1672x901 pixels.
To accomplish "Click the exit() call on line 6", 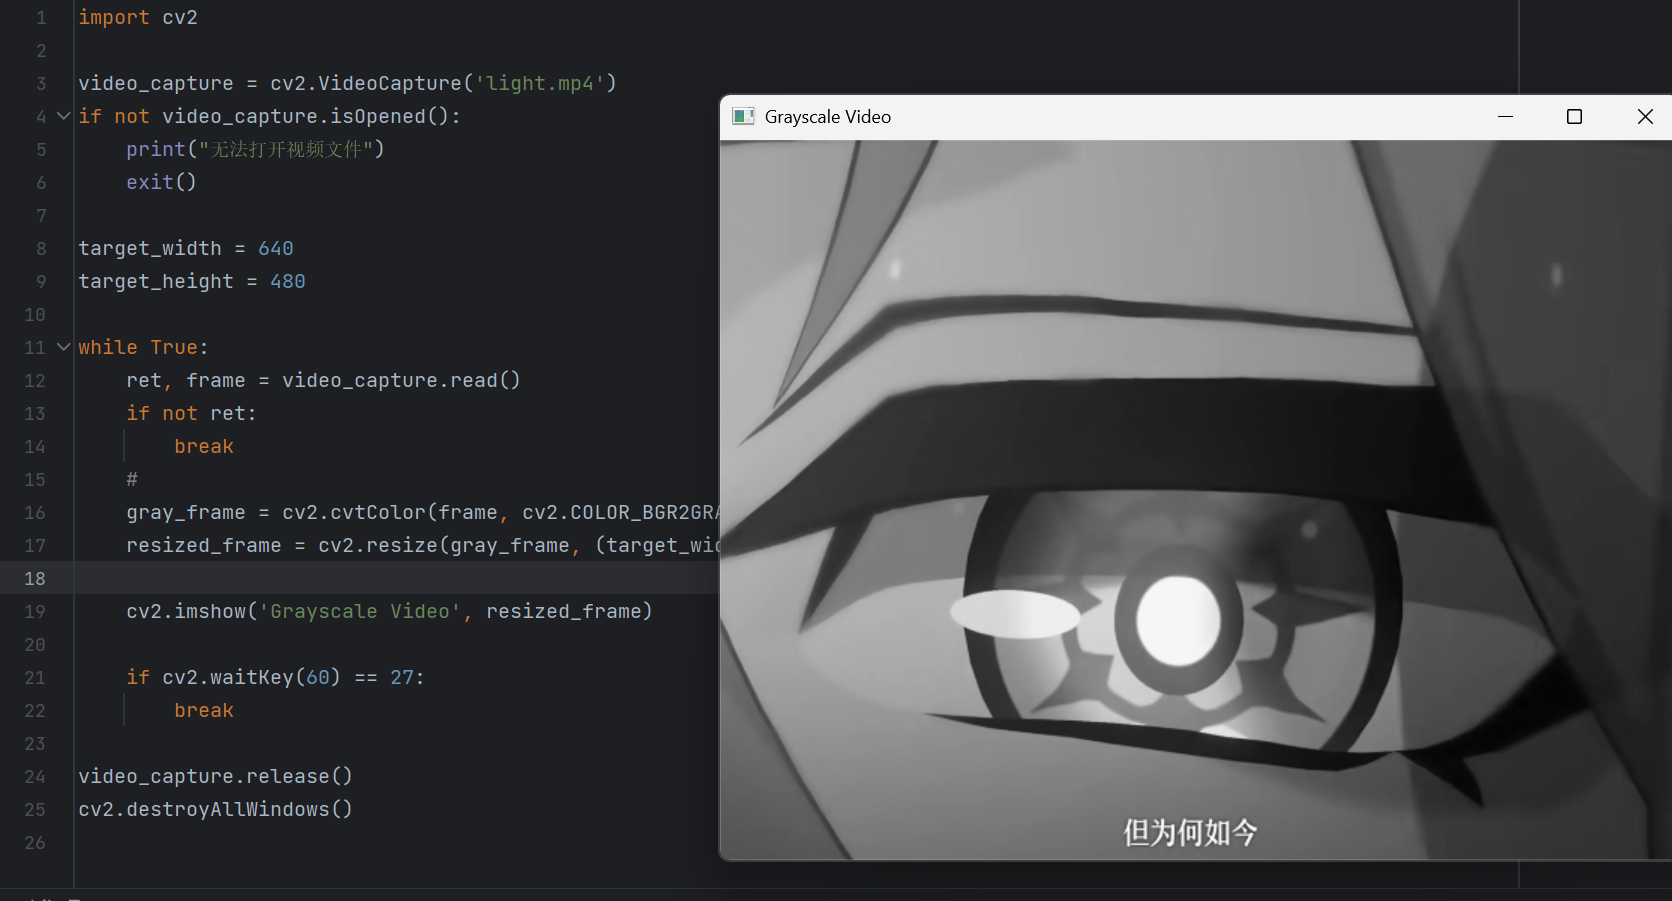I will pyautogui.click(x=161, y=182).
